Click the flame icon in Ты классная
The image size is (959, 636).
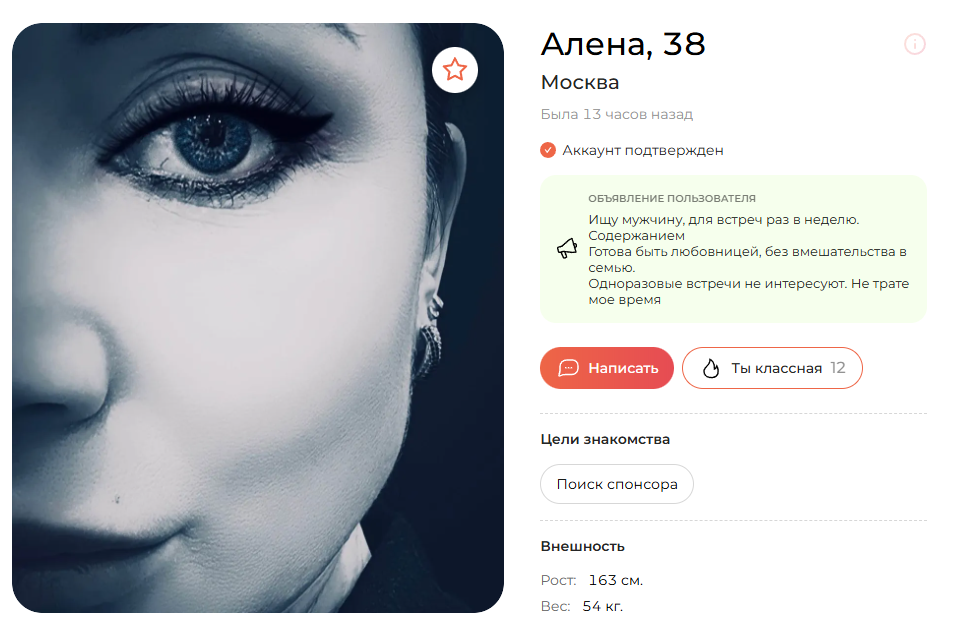pyautogui.click(x=711, y=368)
